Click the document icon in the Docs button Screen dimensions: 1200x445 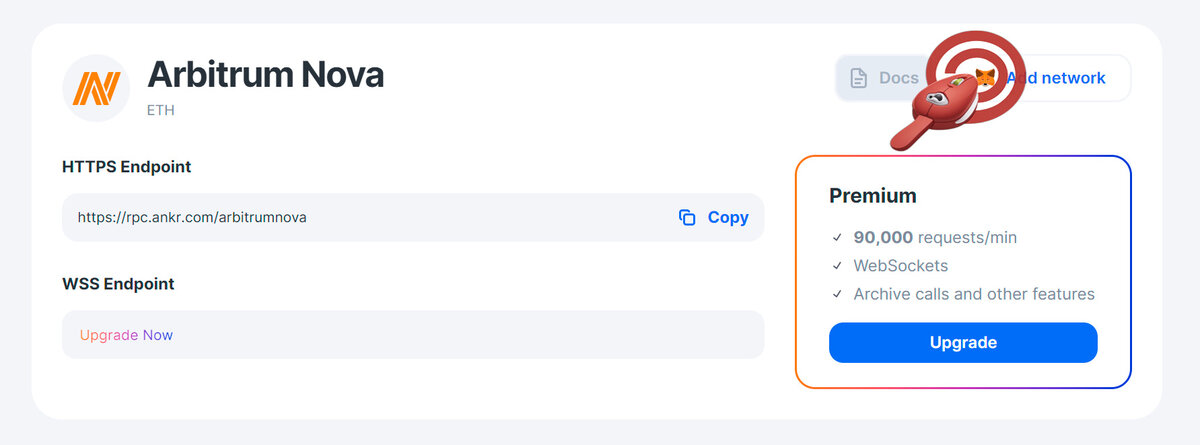pyautogui.click(x=858, y=78)
